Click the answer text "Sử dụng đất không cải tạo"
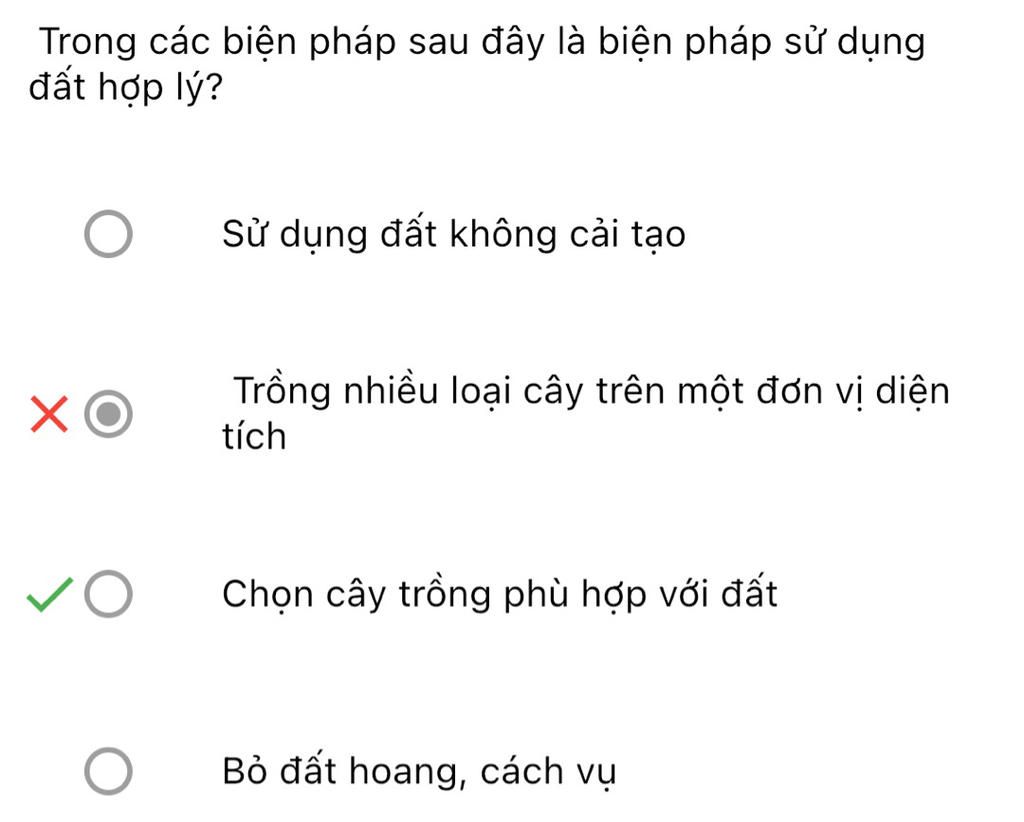 [453, 236]
